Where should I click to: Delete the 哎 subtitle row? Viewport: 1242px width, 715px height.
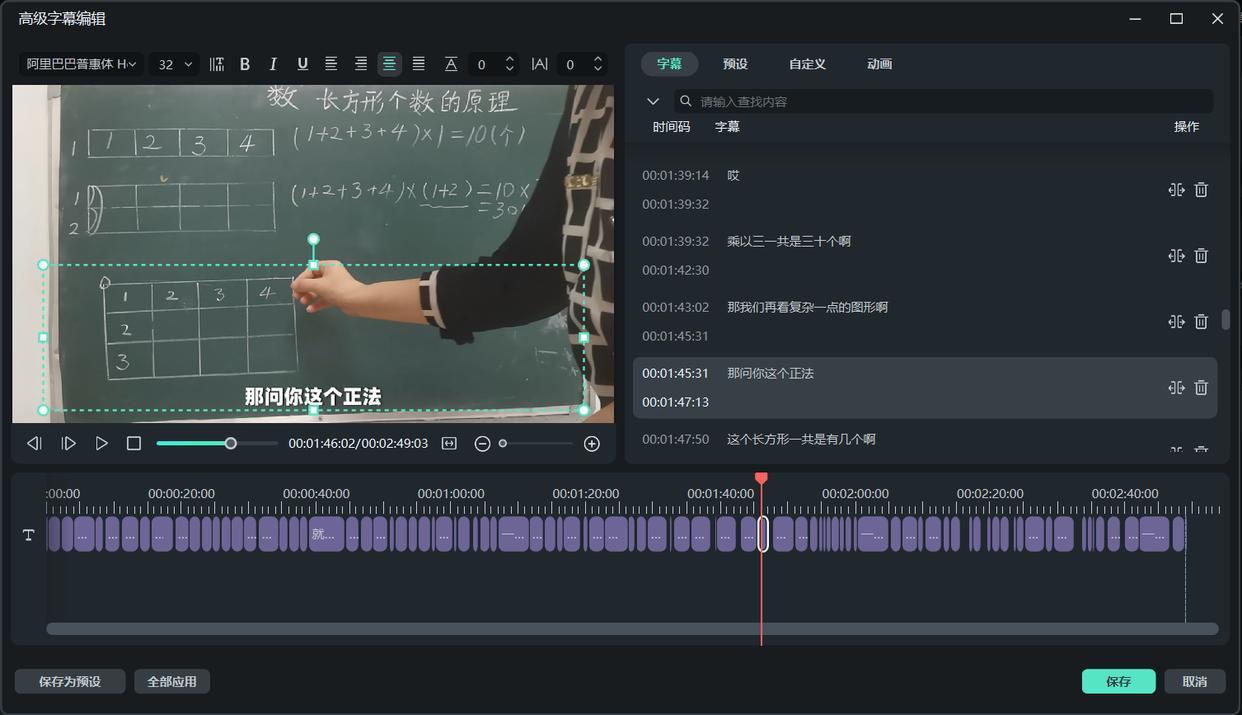(x=1201, y=190)
